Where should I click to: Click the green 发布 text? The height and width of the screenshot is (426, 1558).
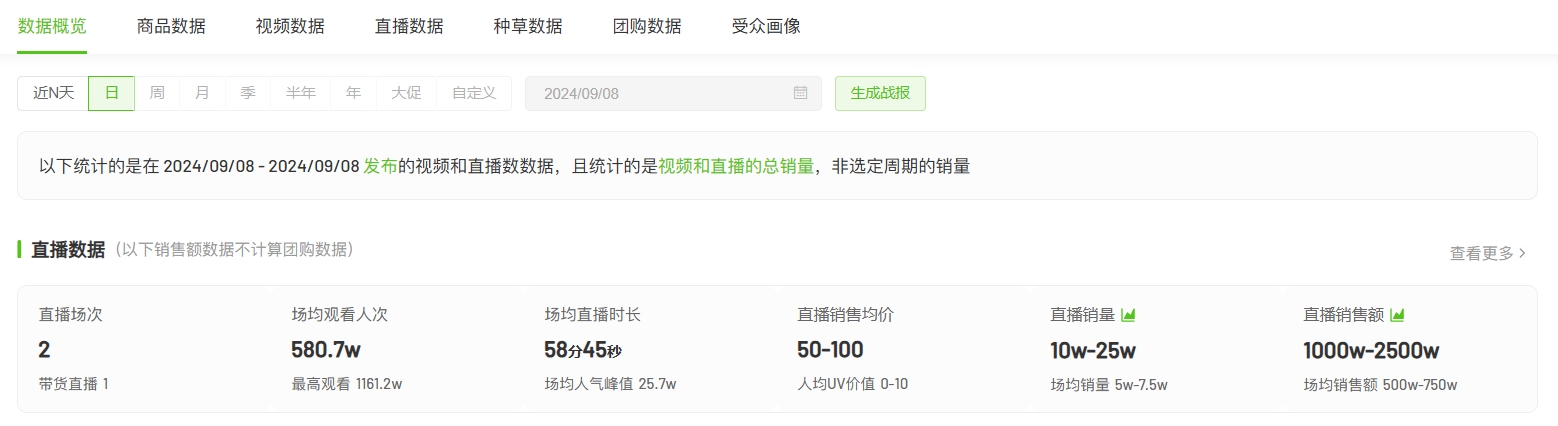click(x=380, y=166)
